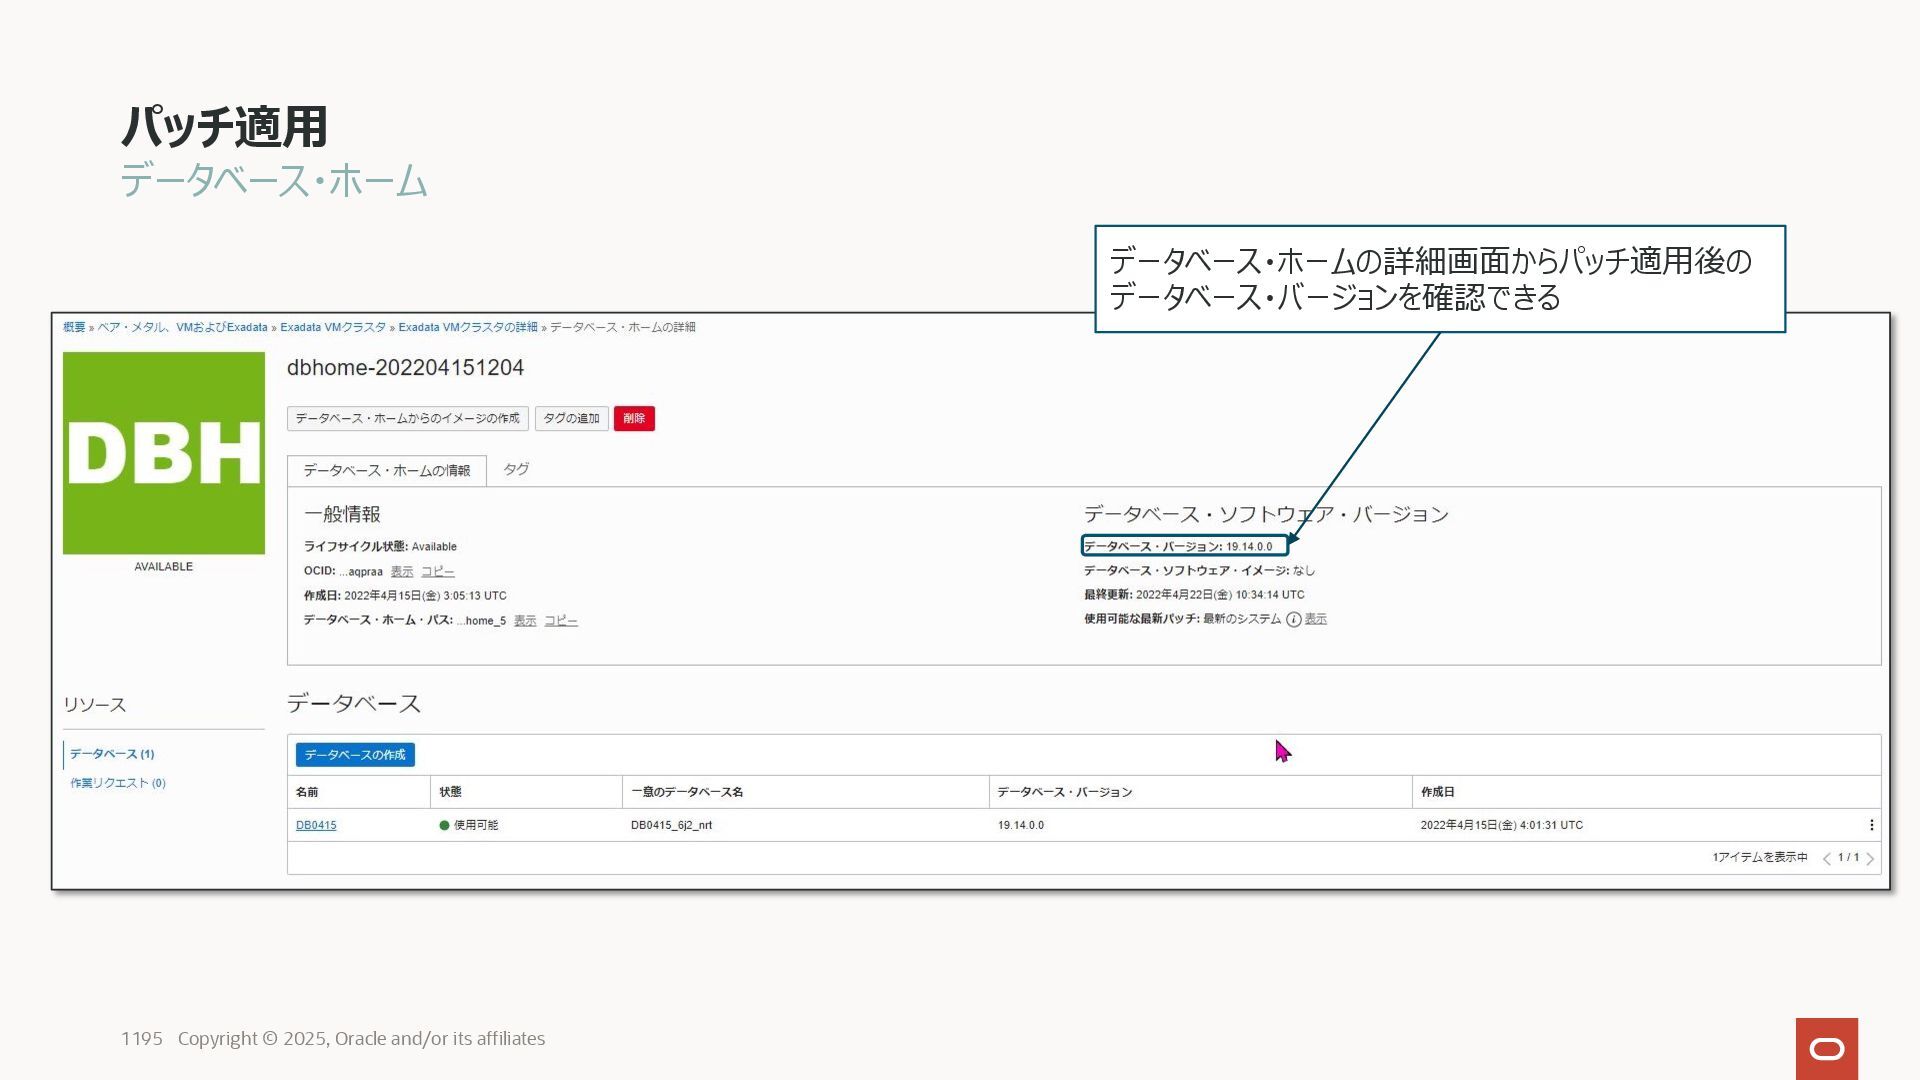Click the info icon beside 最新のシステム
The width and height of the screenshot is (1920, 1080).
pos(1293,620)
